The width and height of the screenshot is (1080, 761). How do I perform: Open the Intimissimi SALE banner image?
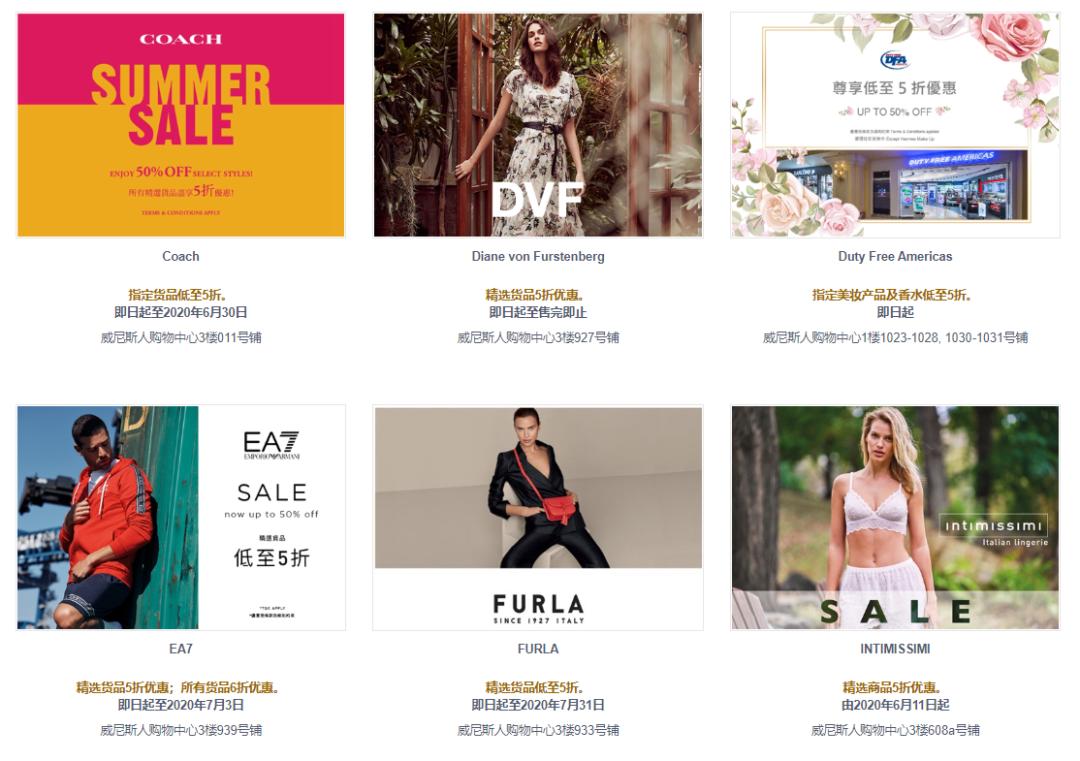[895, 517]
